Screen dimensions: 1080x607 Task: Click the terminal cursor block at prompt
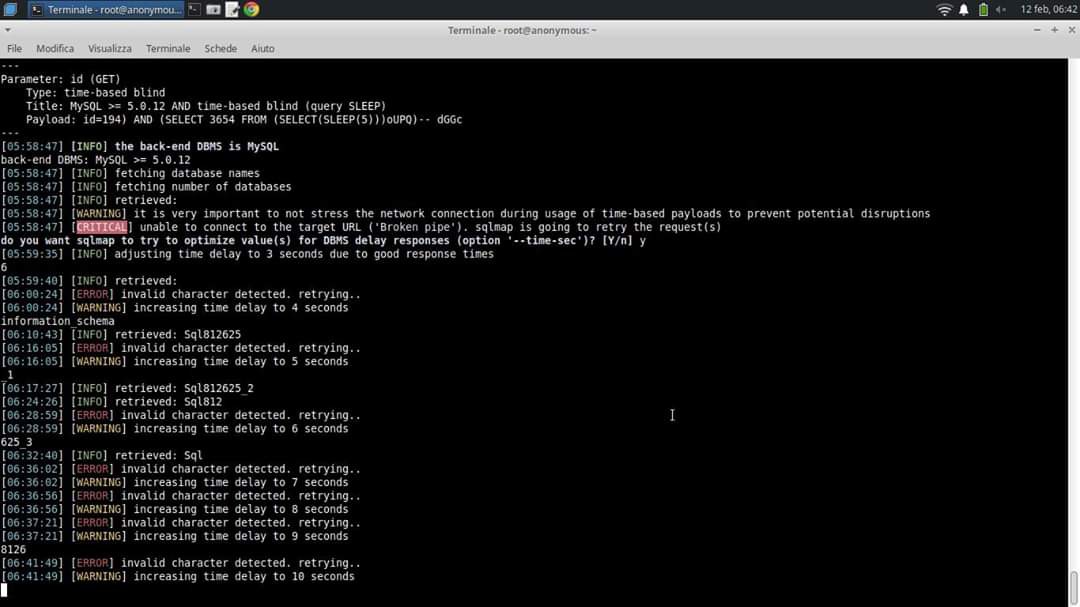pos(4,590)
